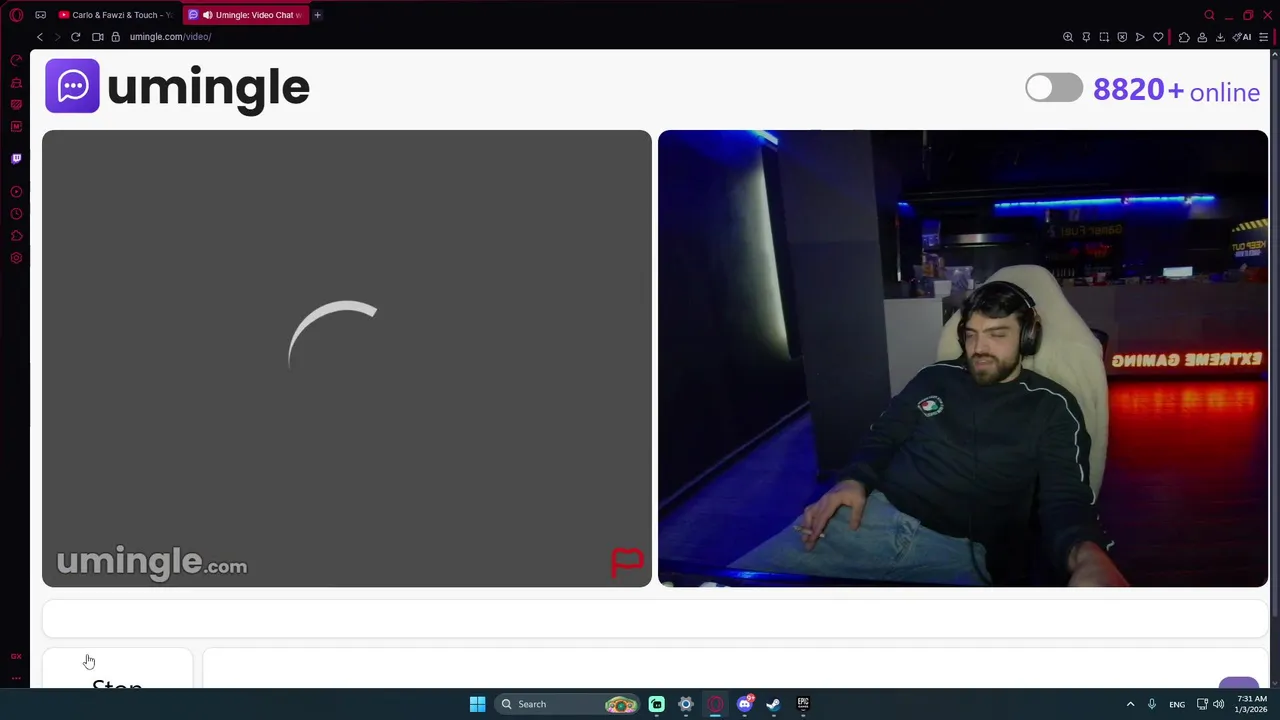This screenshot has height=720, width=1280.
Task: Take a snapshot of the page
Action: tap(1104, 37)
